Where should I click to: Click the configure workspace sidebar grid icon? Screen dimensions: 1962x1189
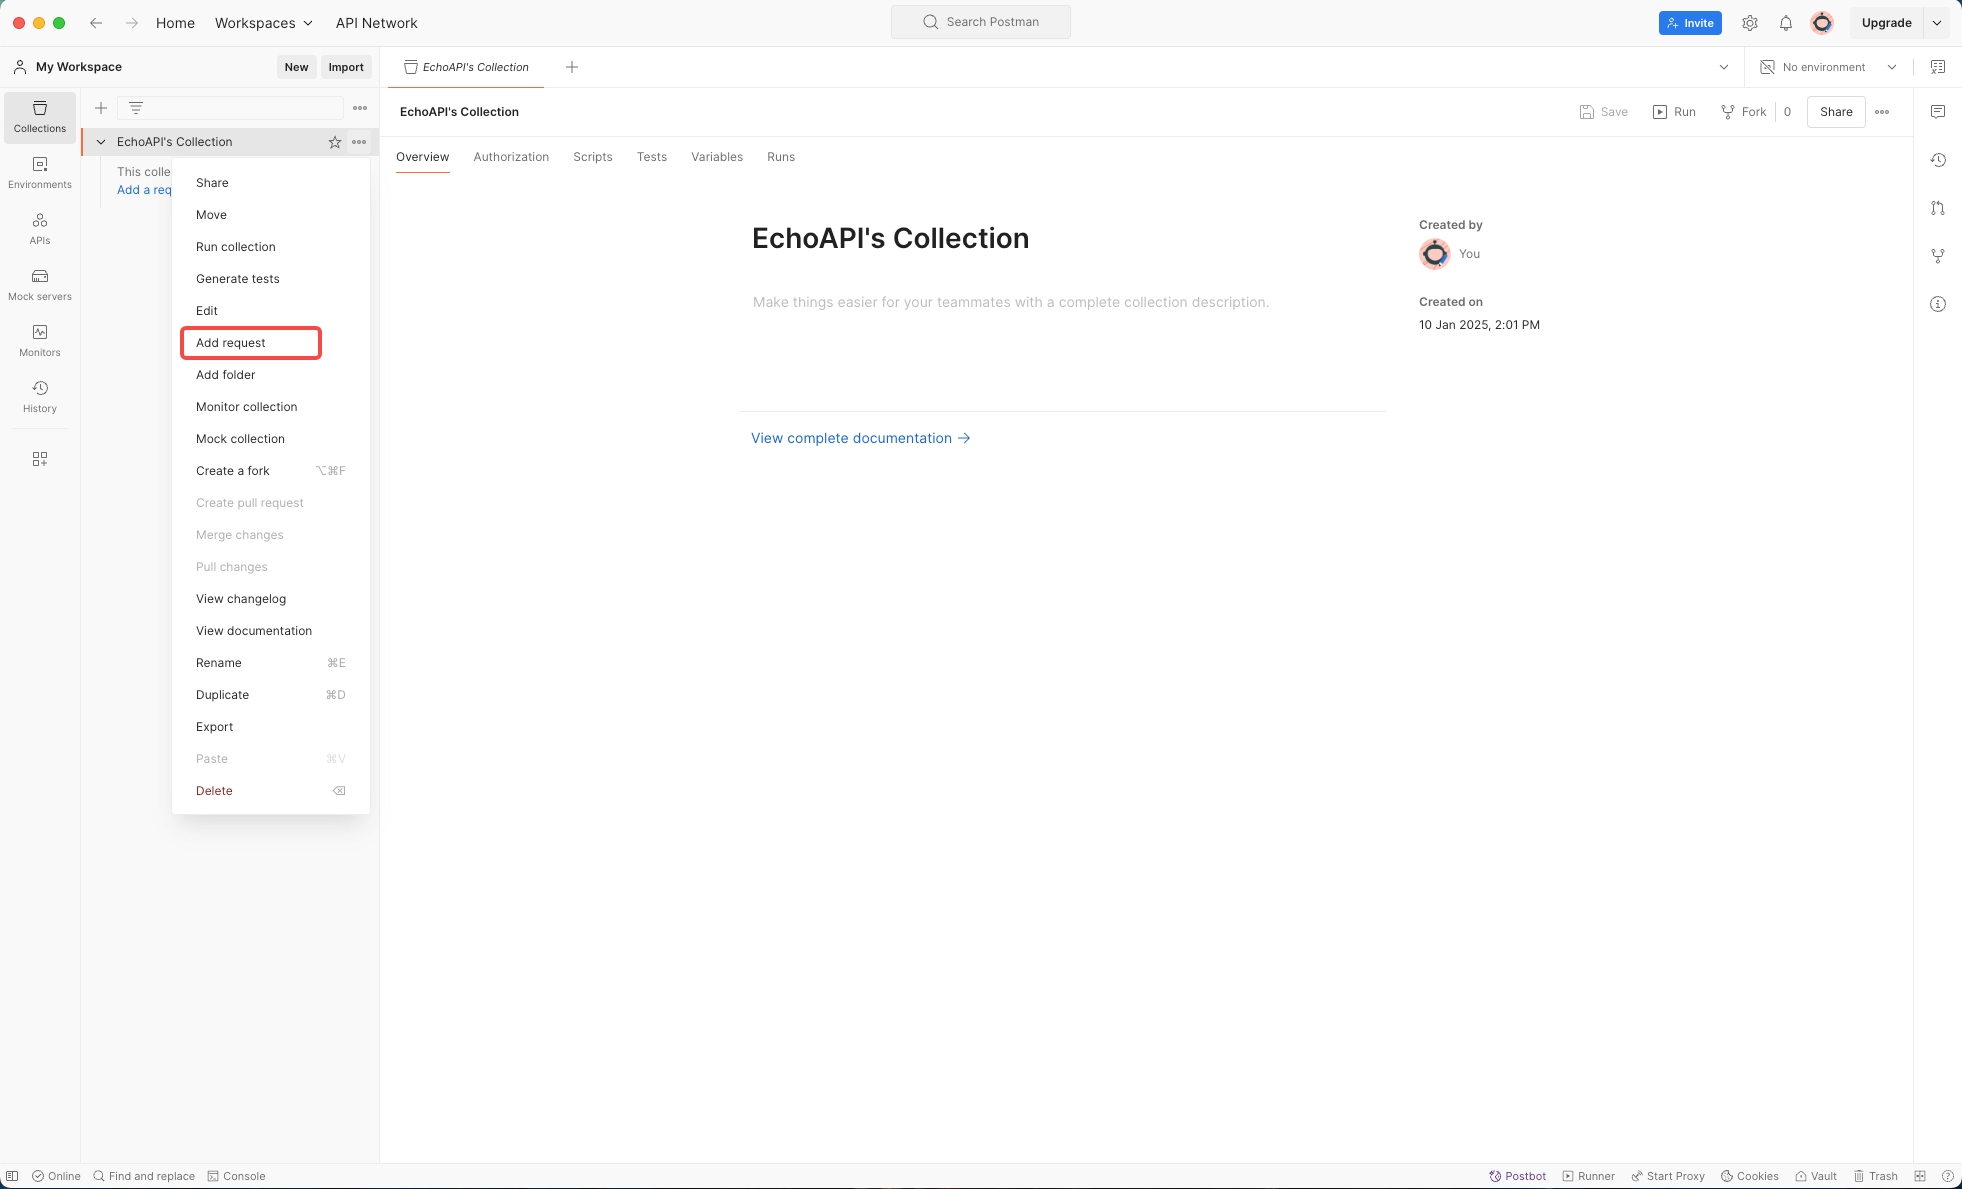click(40, 459)
